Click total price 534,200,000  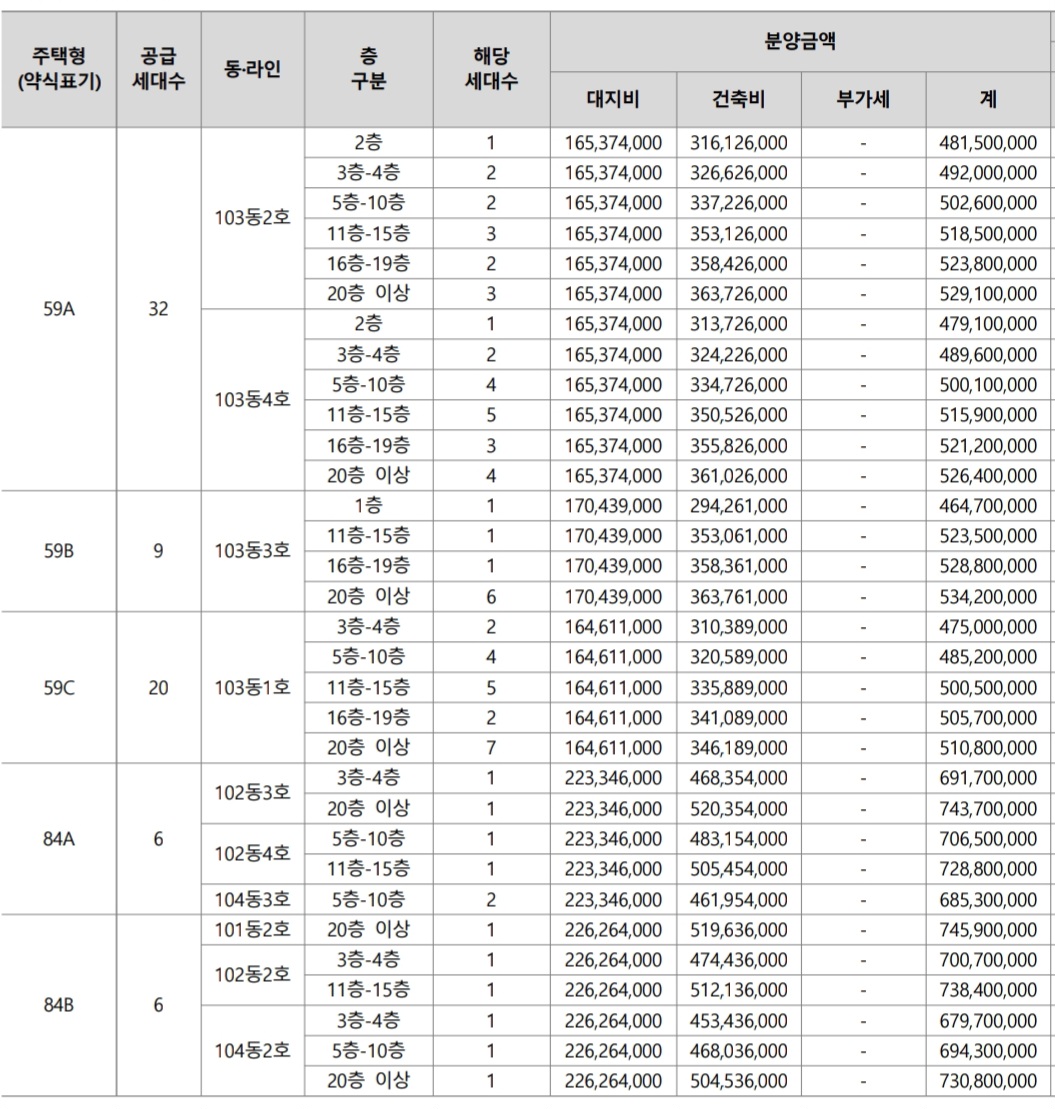click(x=989, y=596)
